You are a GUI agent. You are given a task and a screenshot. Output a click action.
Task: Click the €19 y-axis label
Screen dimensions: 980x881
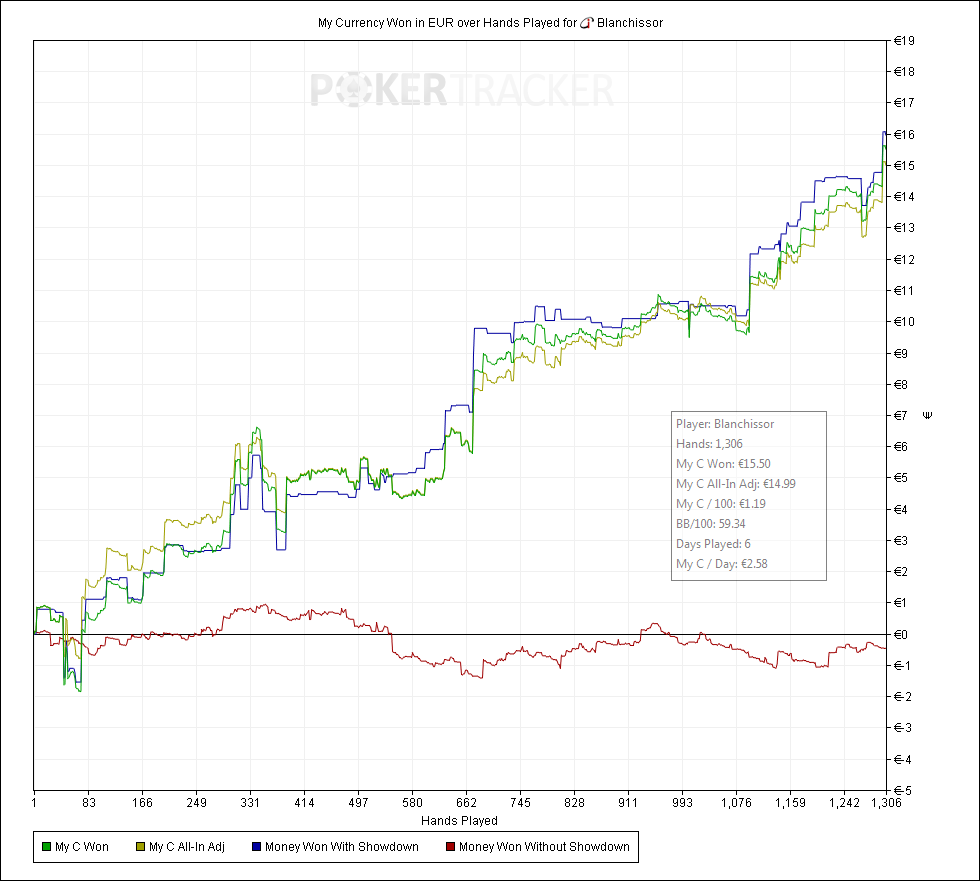904,41
